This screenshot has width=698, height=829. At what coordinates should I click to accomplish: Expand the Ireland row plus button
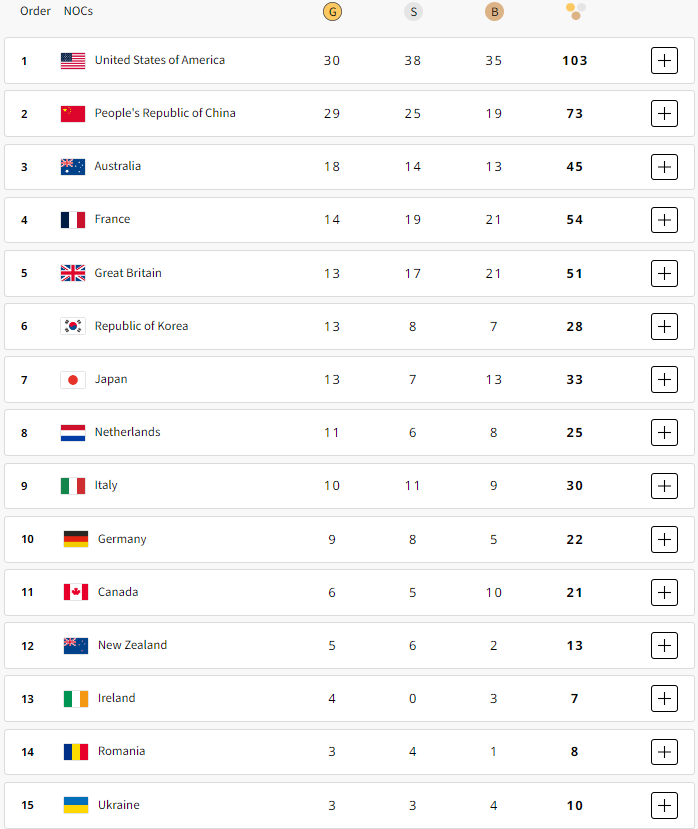click(664, 698)
